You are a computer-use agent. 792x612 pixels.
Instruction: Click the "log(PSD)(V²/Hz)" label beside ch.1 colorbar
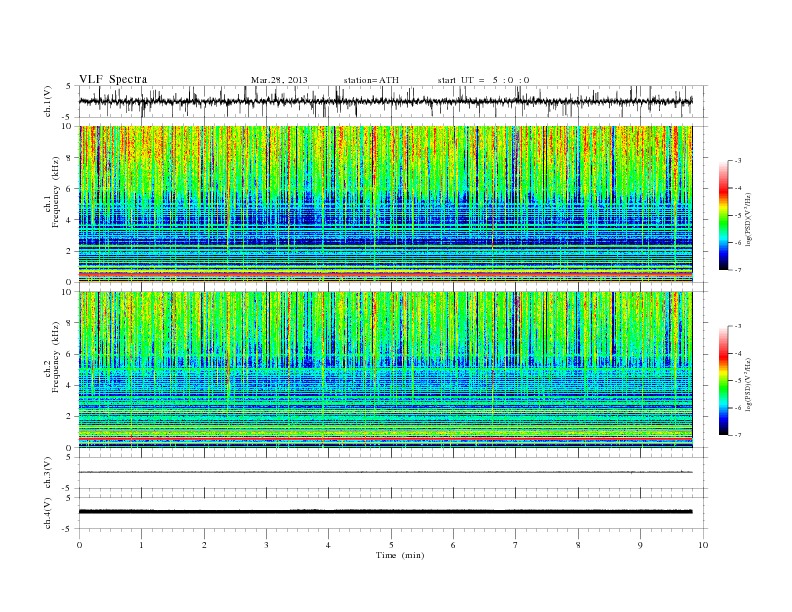[748, 218]
